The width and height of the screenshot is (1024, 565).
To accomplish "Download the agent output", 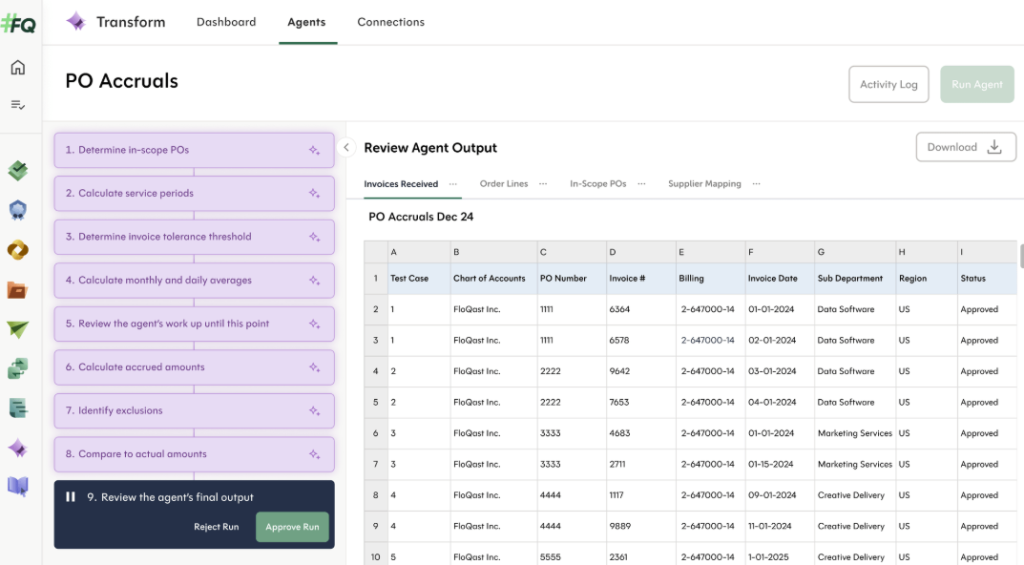I will 965,147.
